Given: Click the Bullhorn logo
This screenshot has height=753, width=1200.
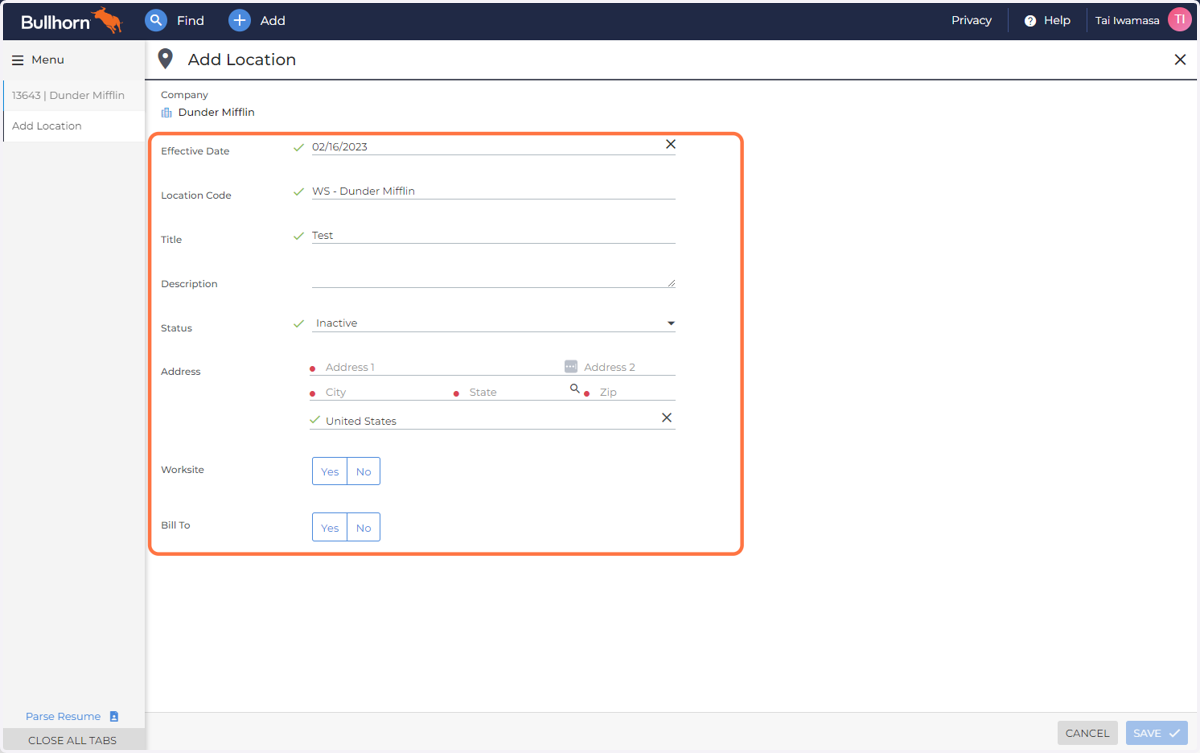Looking at the screenshot, I should (x=72, y=20).
